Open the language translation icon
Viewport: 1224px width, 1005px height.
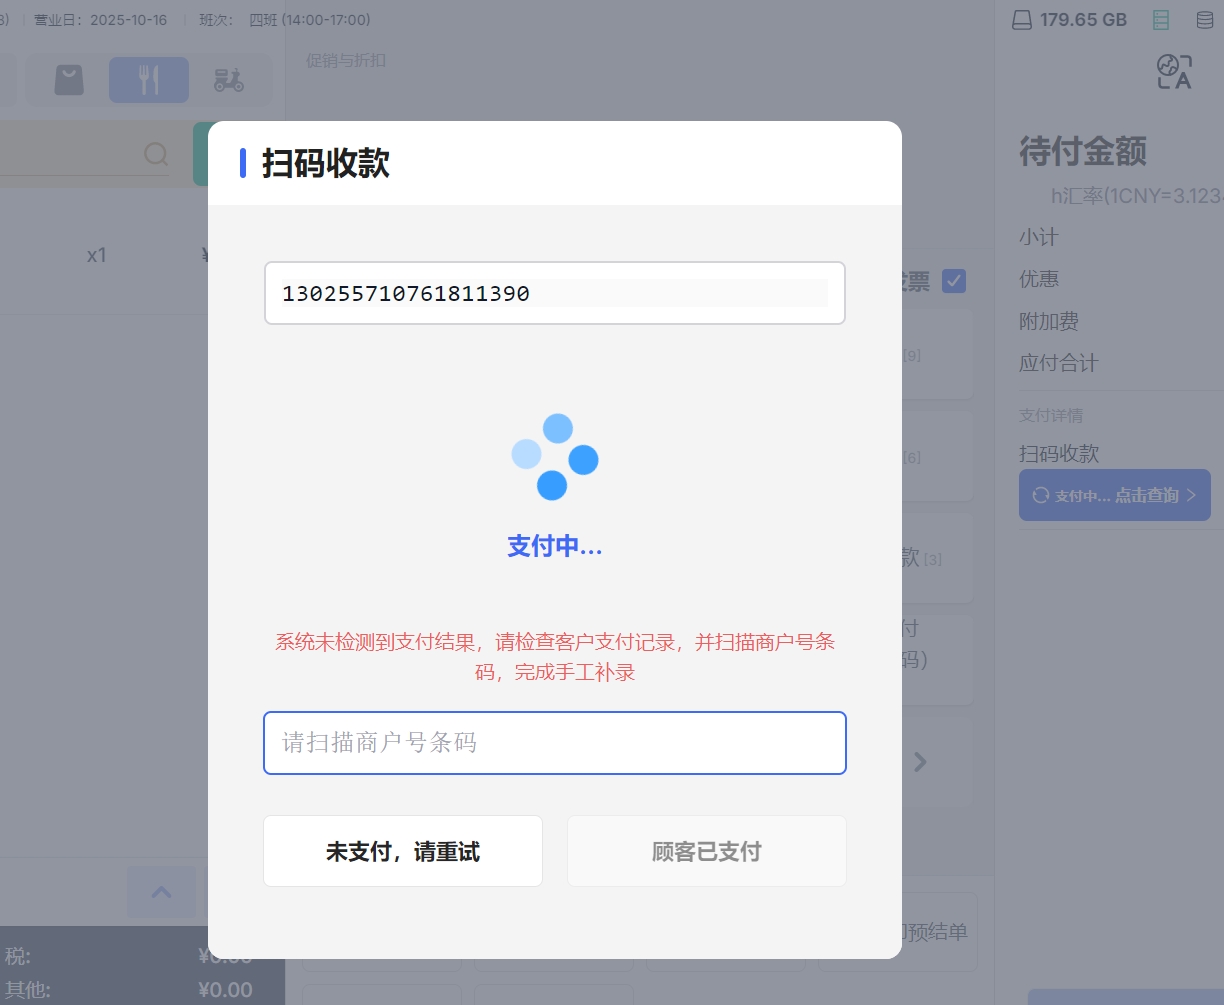click(x=1174, y=72)
